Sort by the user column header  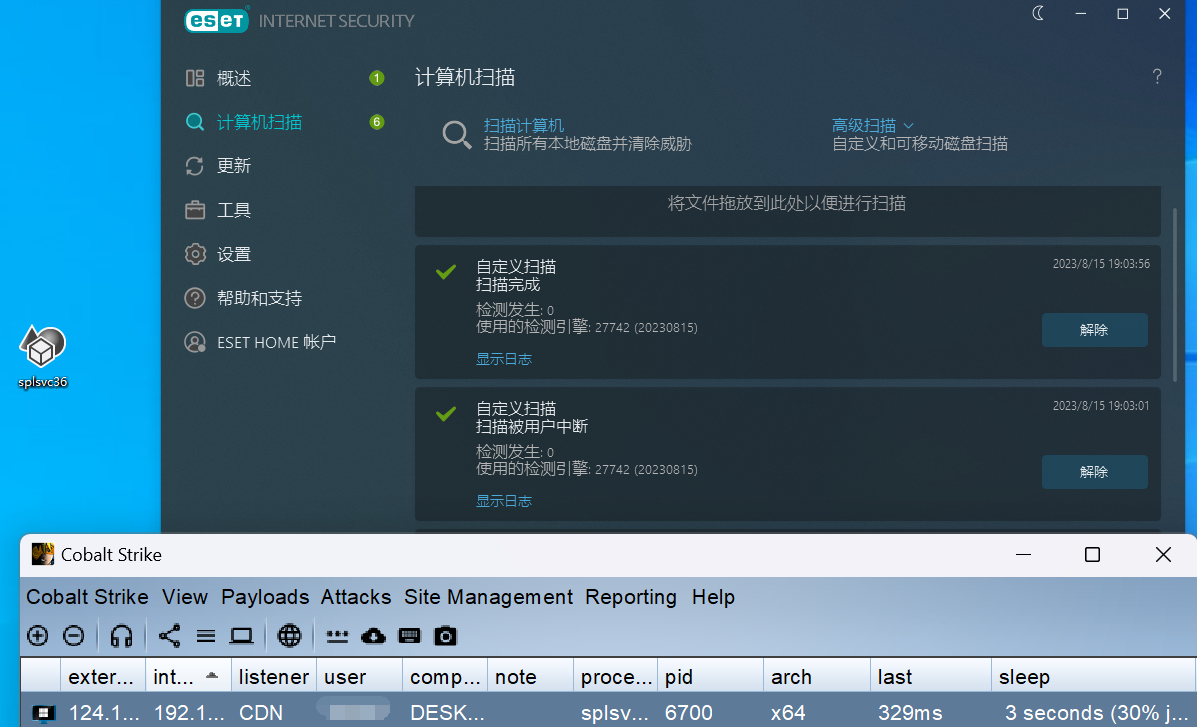tap(360, 677)
